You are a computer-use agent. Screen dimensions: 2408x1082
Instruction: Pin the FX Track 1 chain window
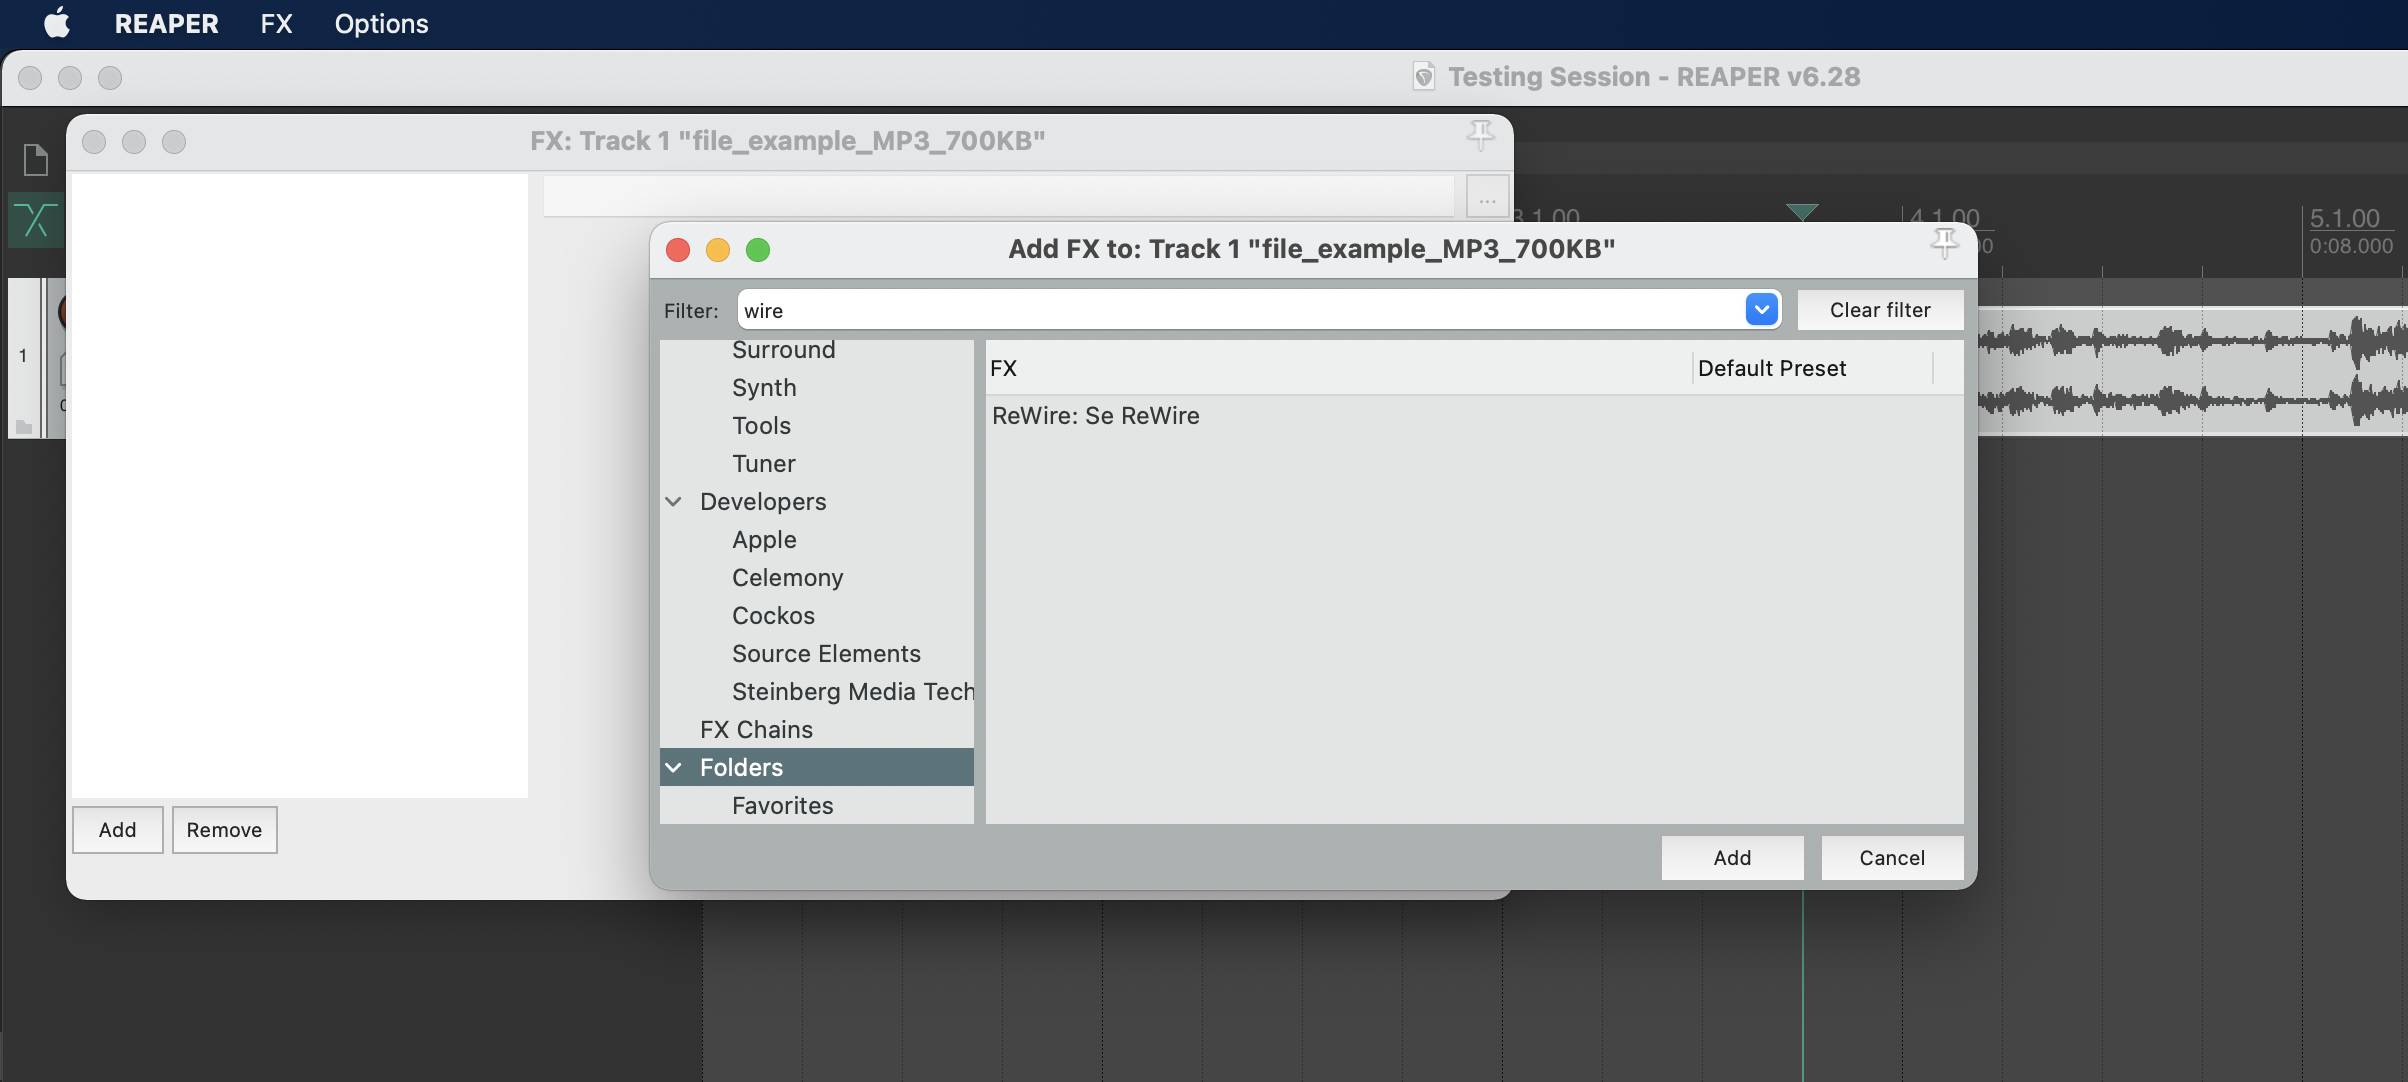click(x=1480, y=135)
